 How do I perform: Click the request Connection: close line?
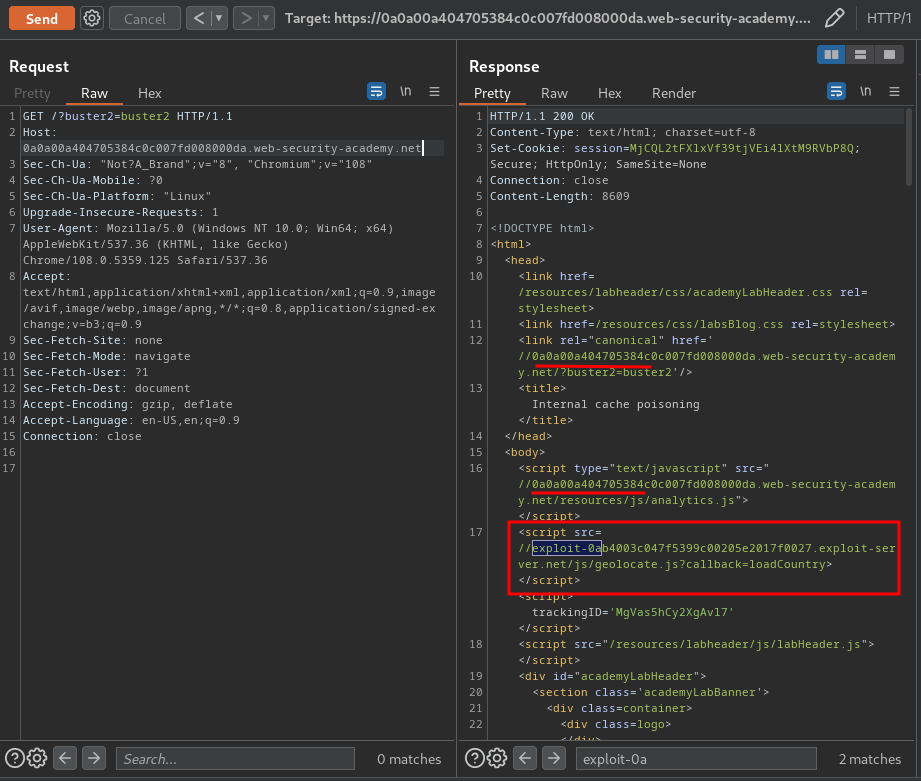point(82,436)
